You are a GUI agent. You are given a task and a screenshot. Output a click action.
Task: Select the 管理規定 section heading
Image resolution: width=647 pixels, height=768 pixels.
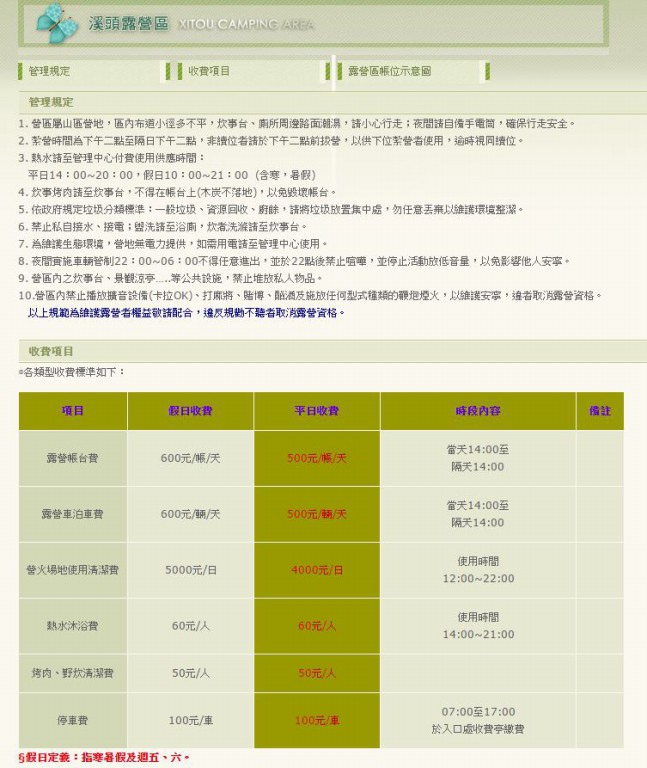coord(51,102)
